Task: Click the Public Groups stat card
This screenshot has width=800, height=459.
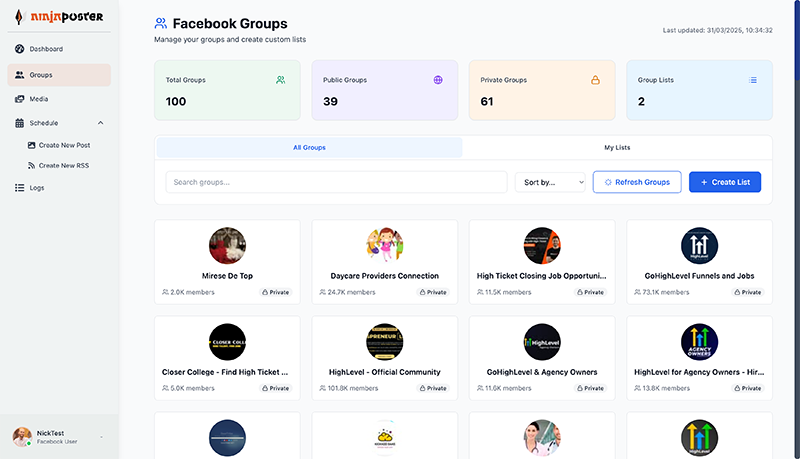Action: coord(385,90)
